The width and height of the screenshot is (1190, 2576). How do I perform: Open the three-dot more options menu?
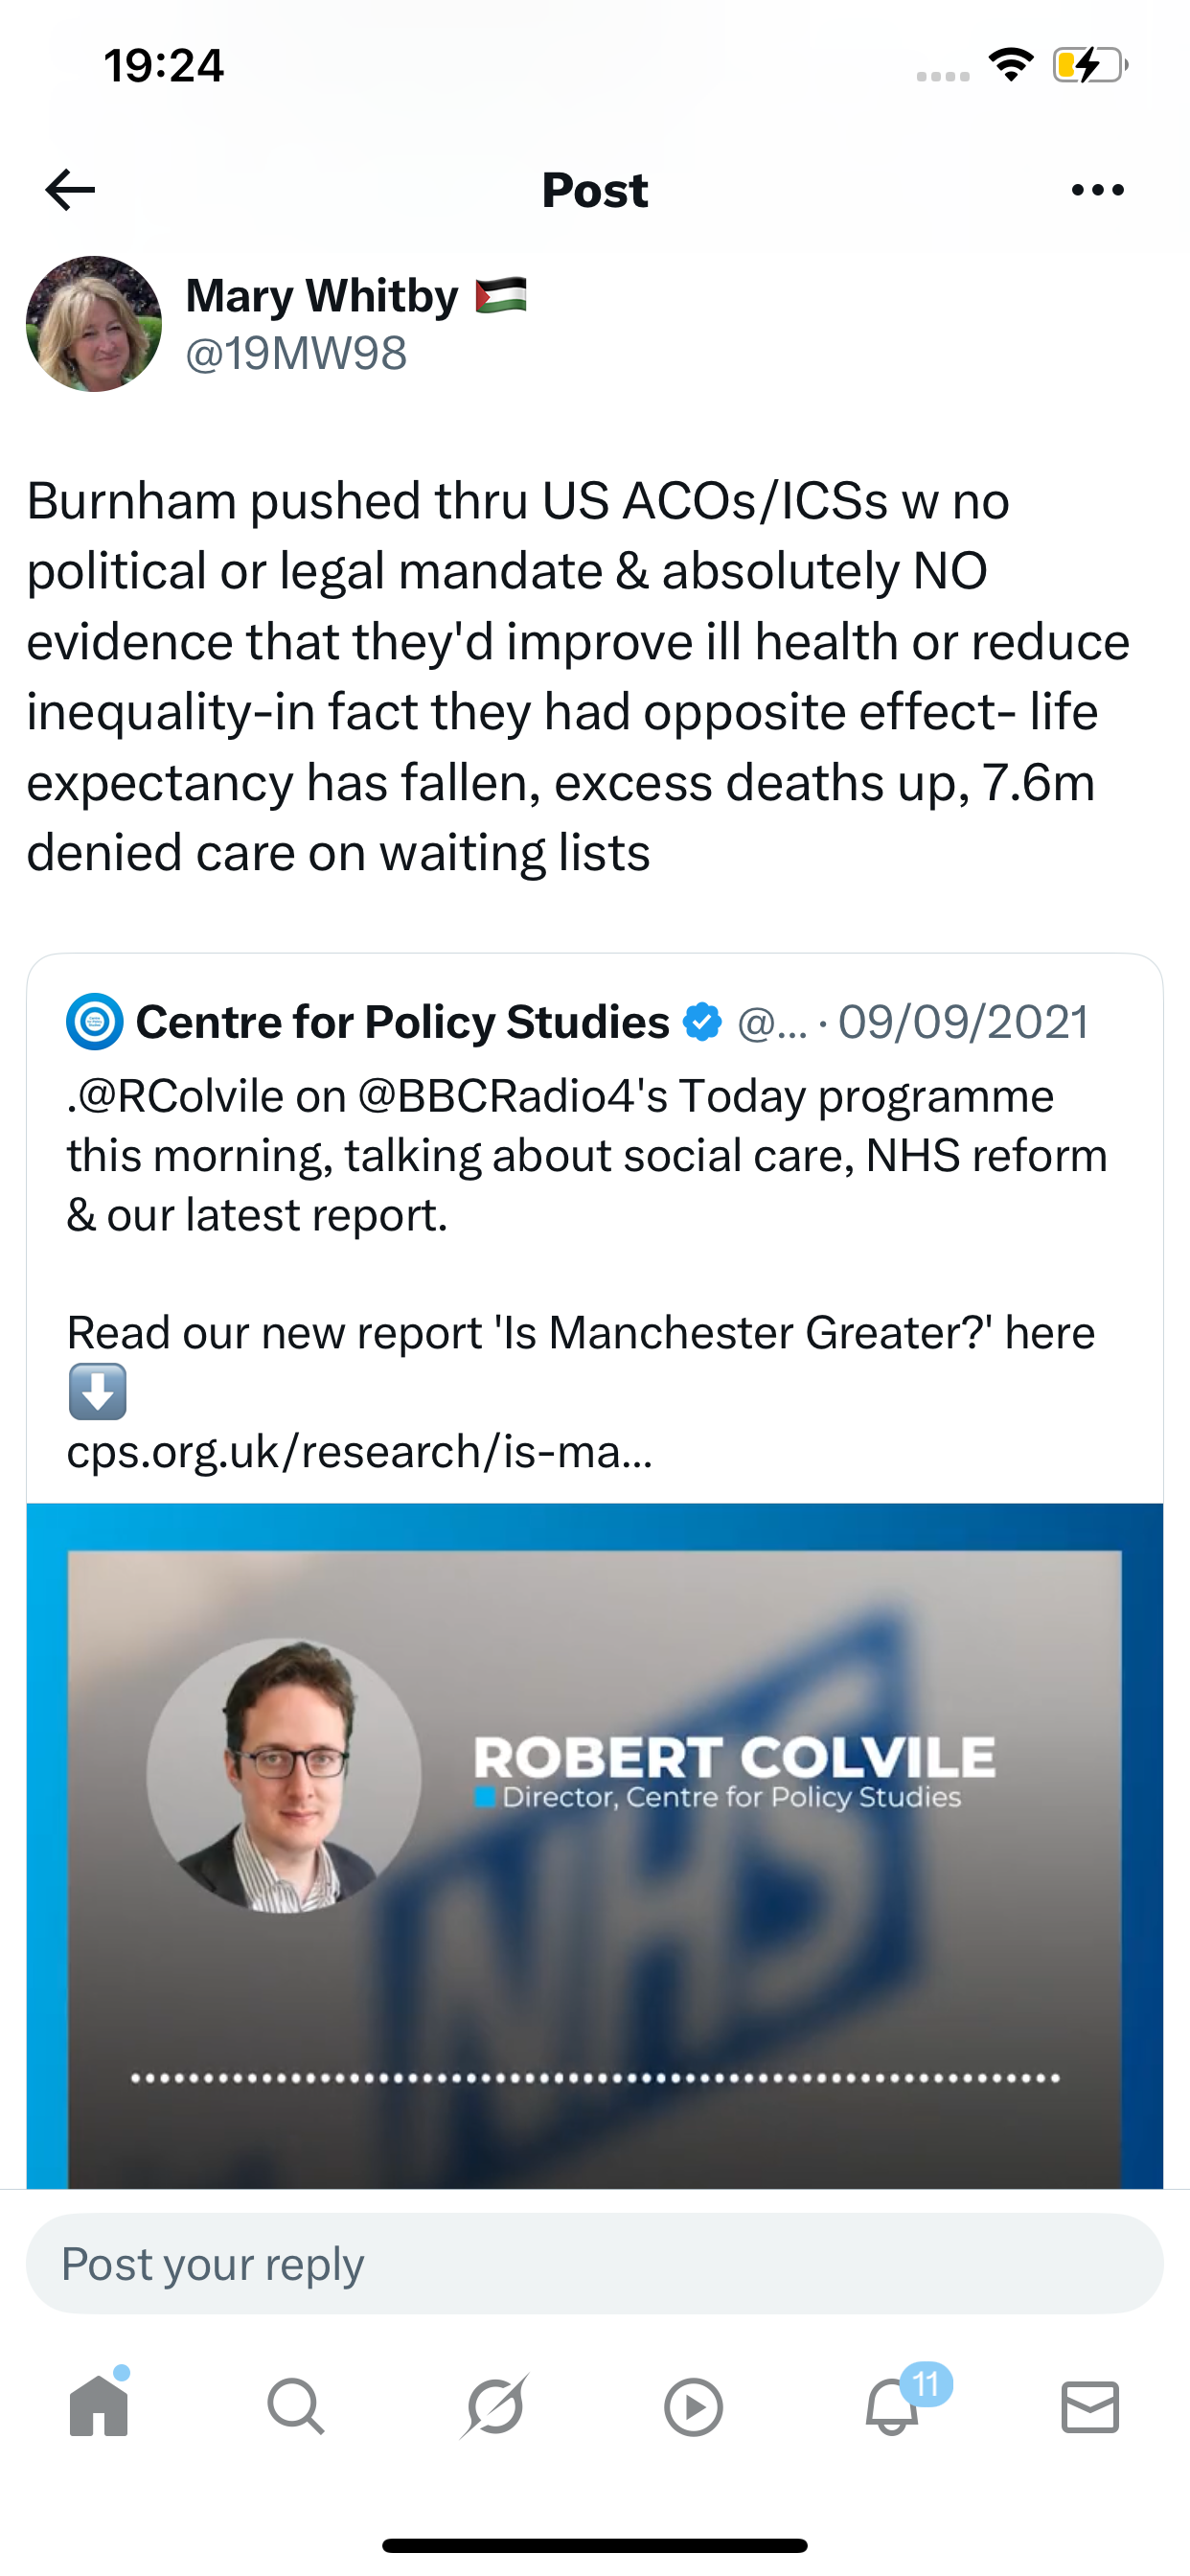pyautogui.click(x=1097, y=190)
